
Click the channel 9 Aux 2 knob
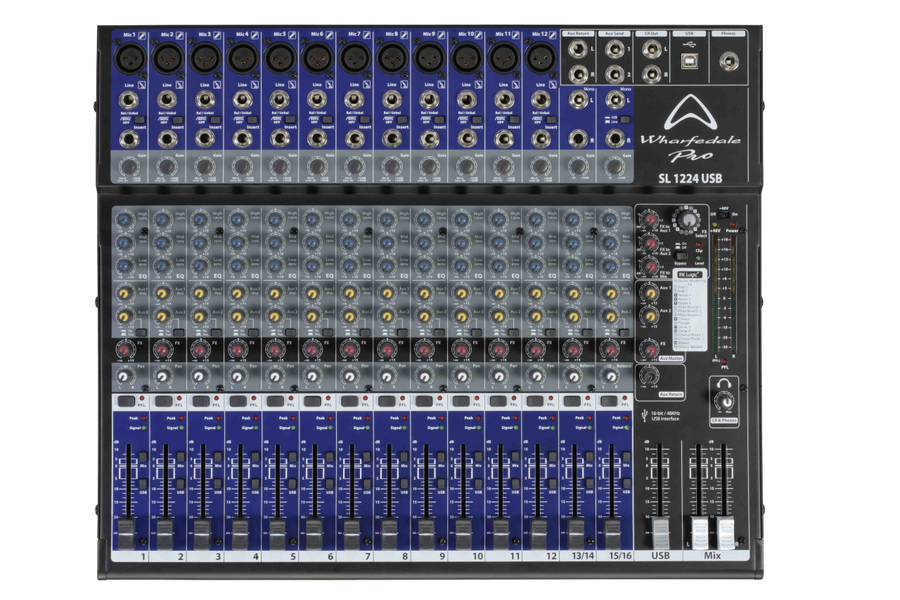pos(424,316)
